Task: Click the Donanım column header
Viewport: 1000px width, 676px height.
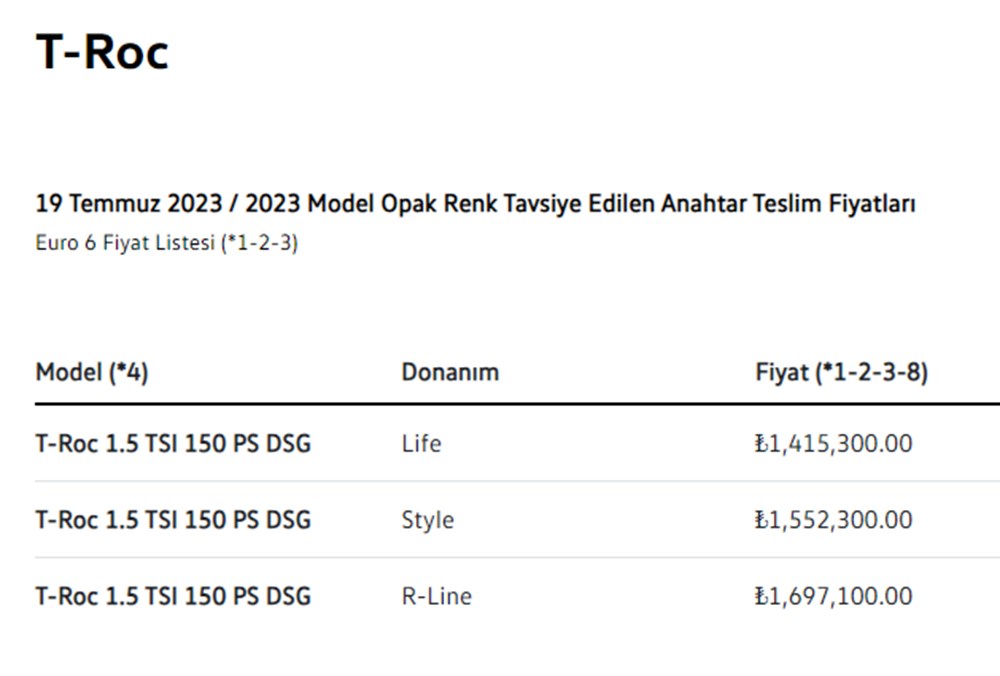Action: pyautogui.click(x=450, y=373)
